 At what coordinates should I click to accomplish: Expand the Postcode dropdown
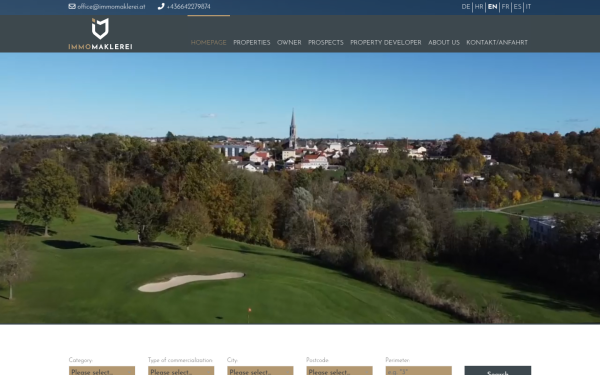pos(339,371)
